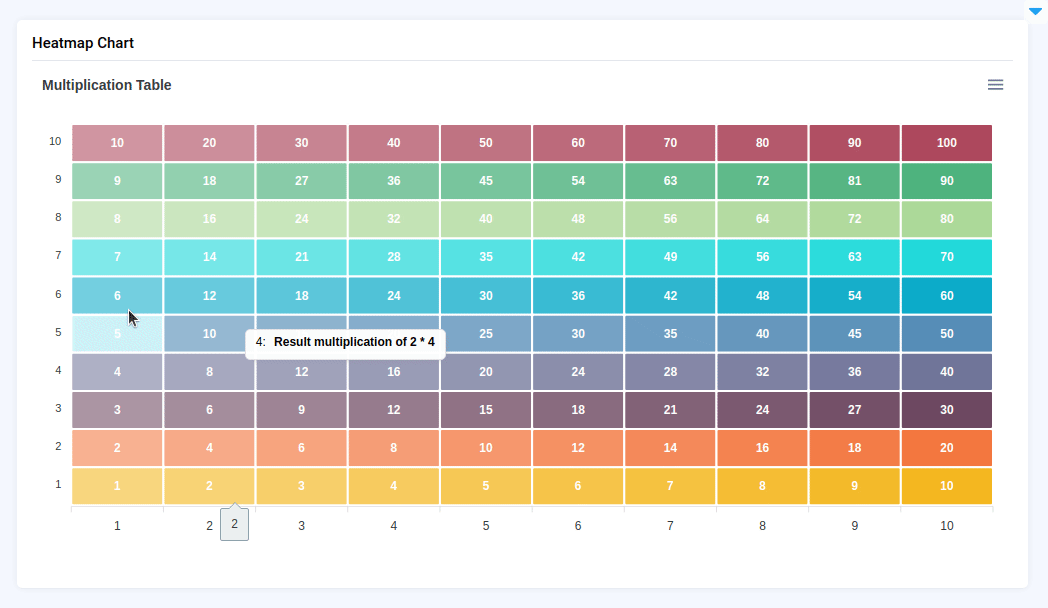Select the blue cell with value 45 in row 5
This screenshot has width=1048, height=608.
click(854, 334)
